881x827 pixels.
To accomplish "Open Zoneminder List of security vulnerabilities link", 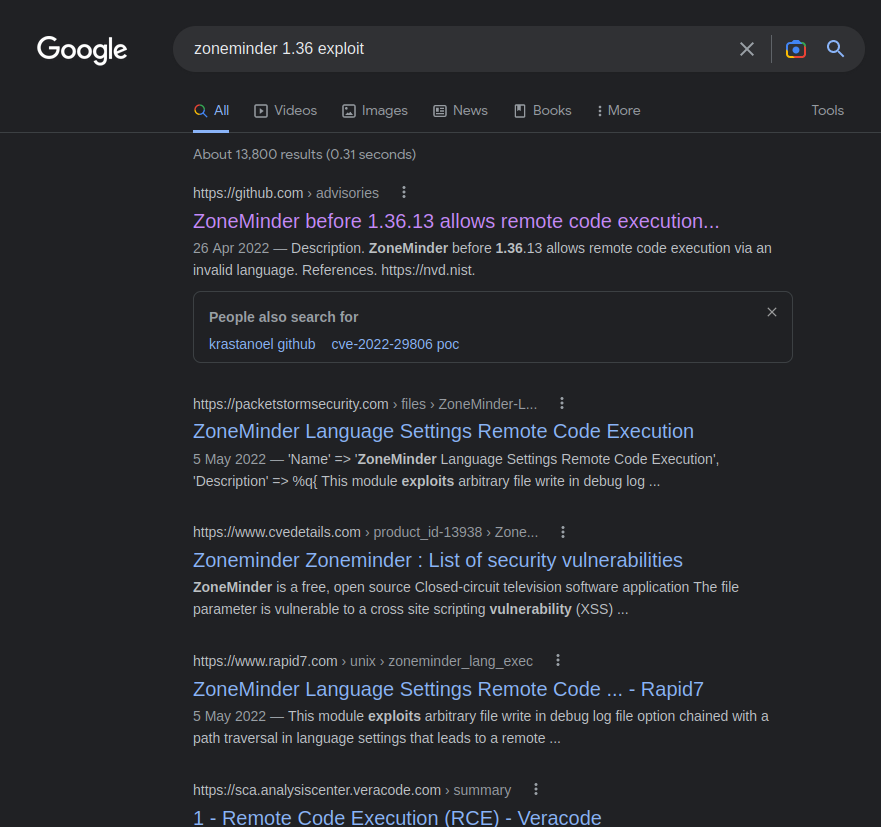I will tap(438, 560).
